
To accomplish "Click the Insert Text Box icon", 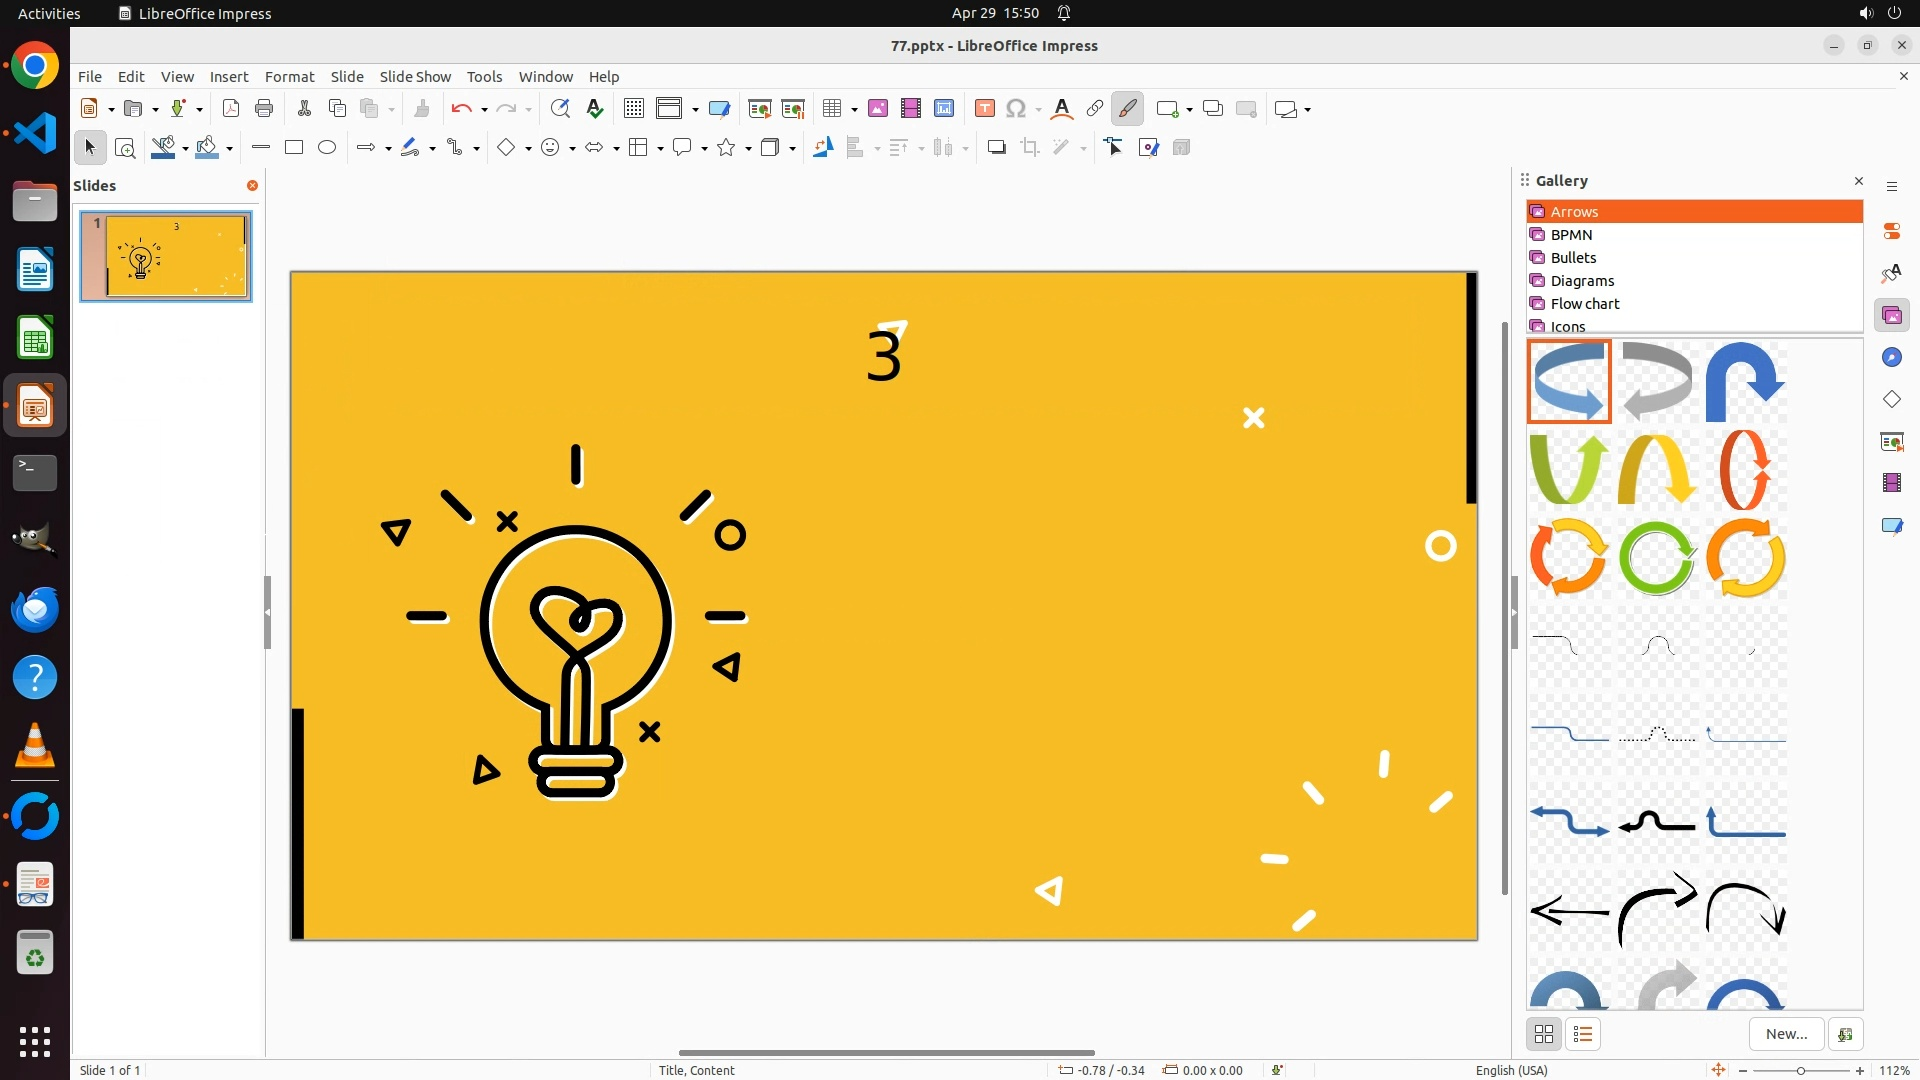I will (x=984, y=109).
